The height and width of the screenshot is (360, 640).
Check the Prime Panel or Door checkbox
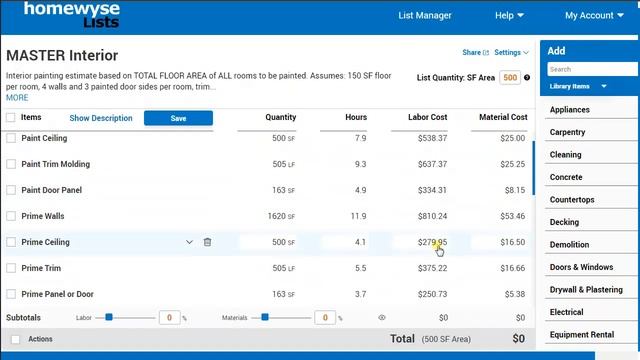[11, 294]
